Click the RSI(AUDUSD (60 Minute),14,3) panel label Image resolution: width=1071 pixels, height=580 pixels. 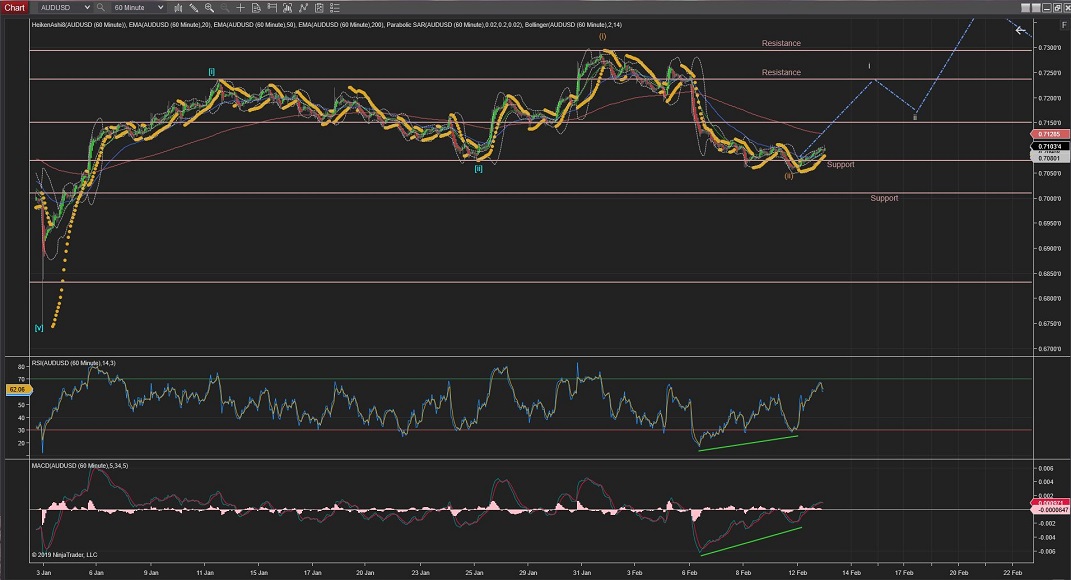click(74, 363)
